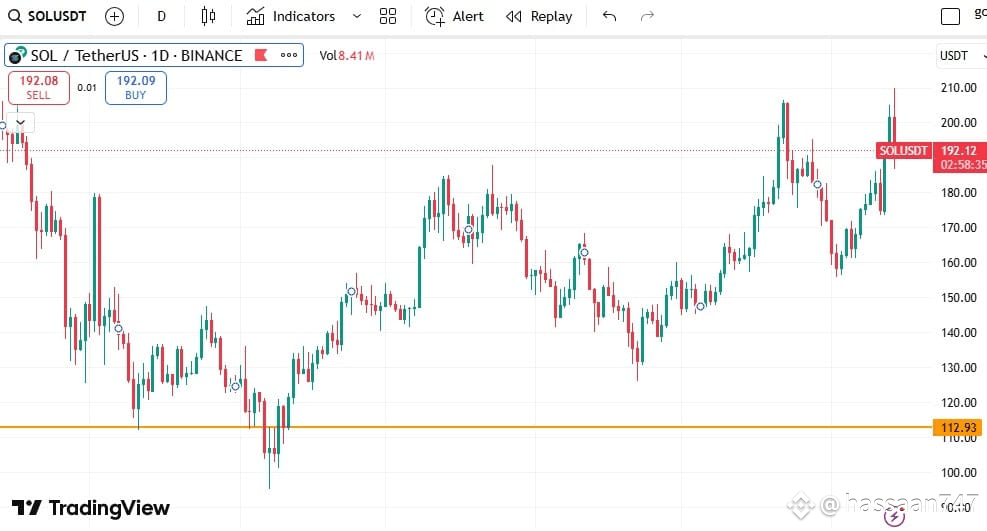Collapse the legend with chevron arrow
This screenshot has width=987, height=531.
click(x=21, y=122)
